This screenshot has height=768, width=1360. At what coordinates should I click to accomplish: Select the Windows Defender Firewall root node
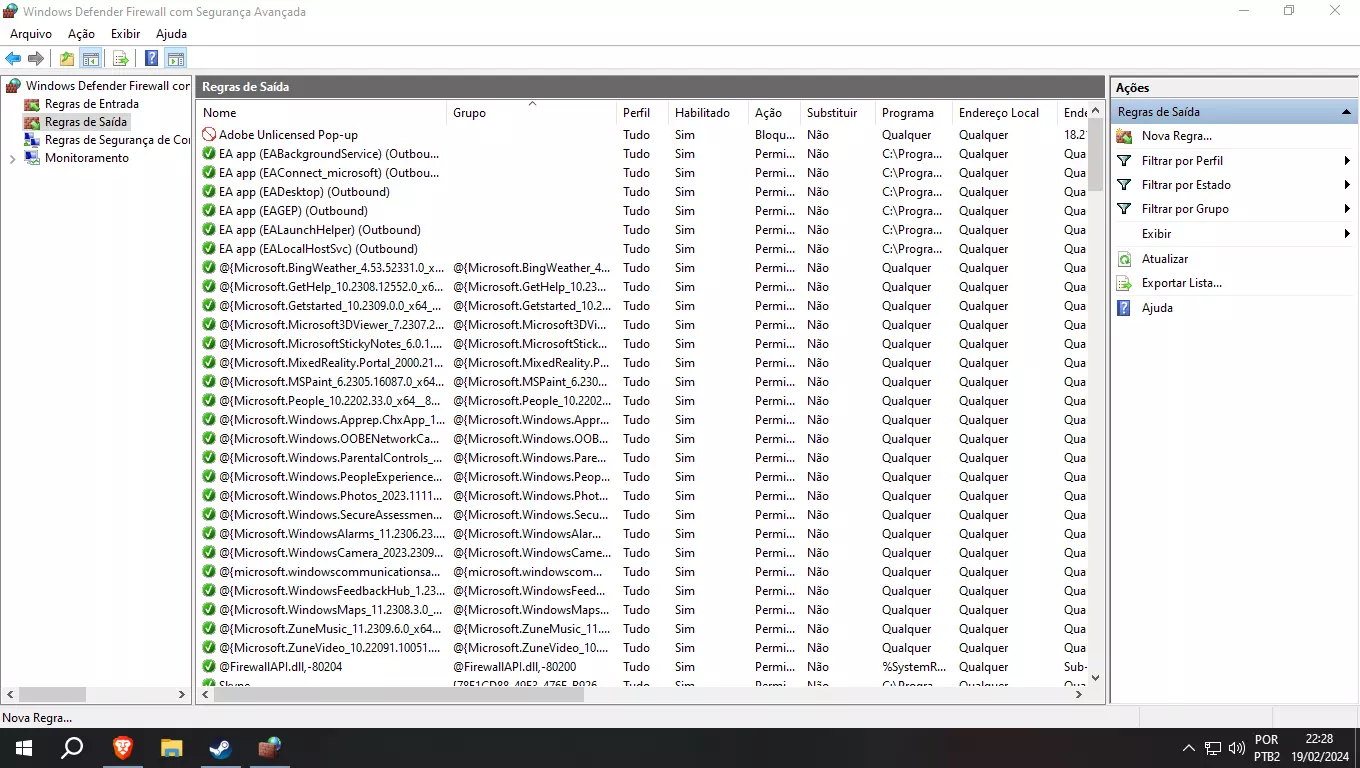coord(107,86)
